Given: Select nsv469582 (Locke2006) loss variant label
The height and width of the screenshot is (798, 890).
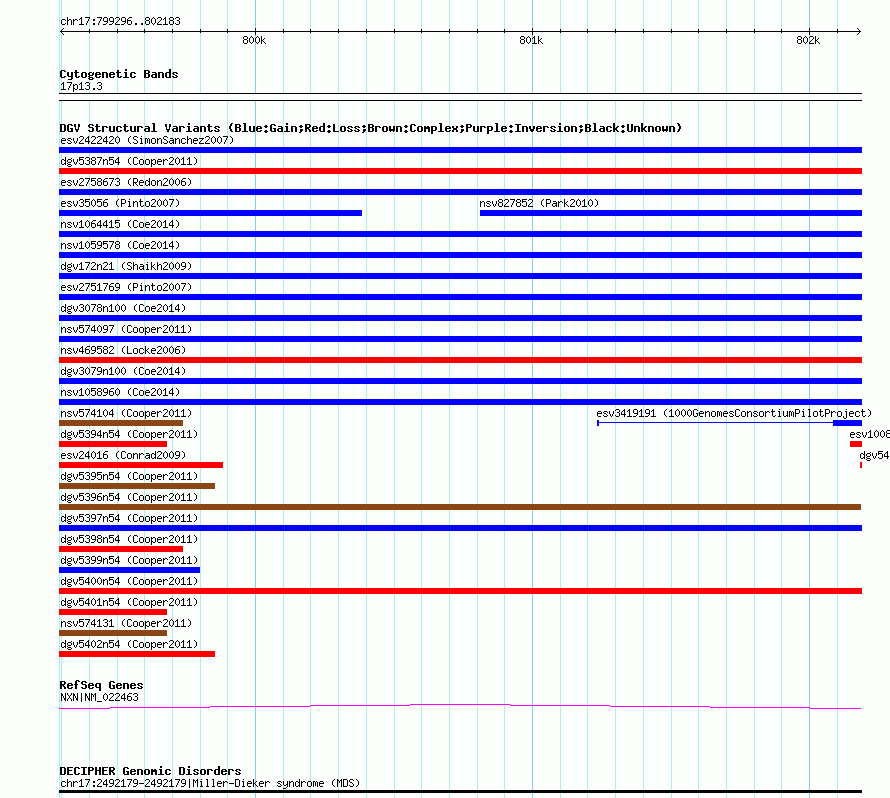Looking at the screenshot, I should click(x=123, y=350).
